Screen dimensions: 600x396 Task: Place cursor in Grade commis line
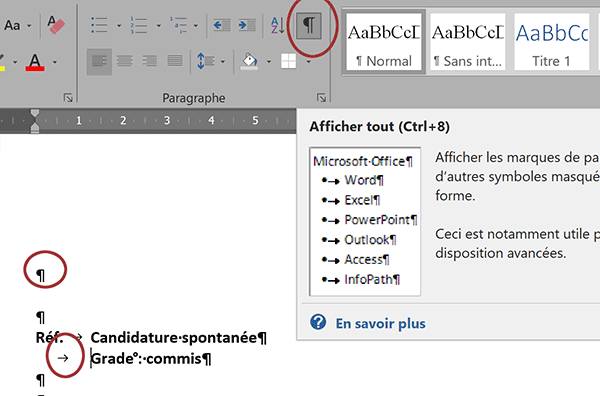147,359
